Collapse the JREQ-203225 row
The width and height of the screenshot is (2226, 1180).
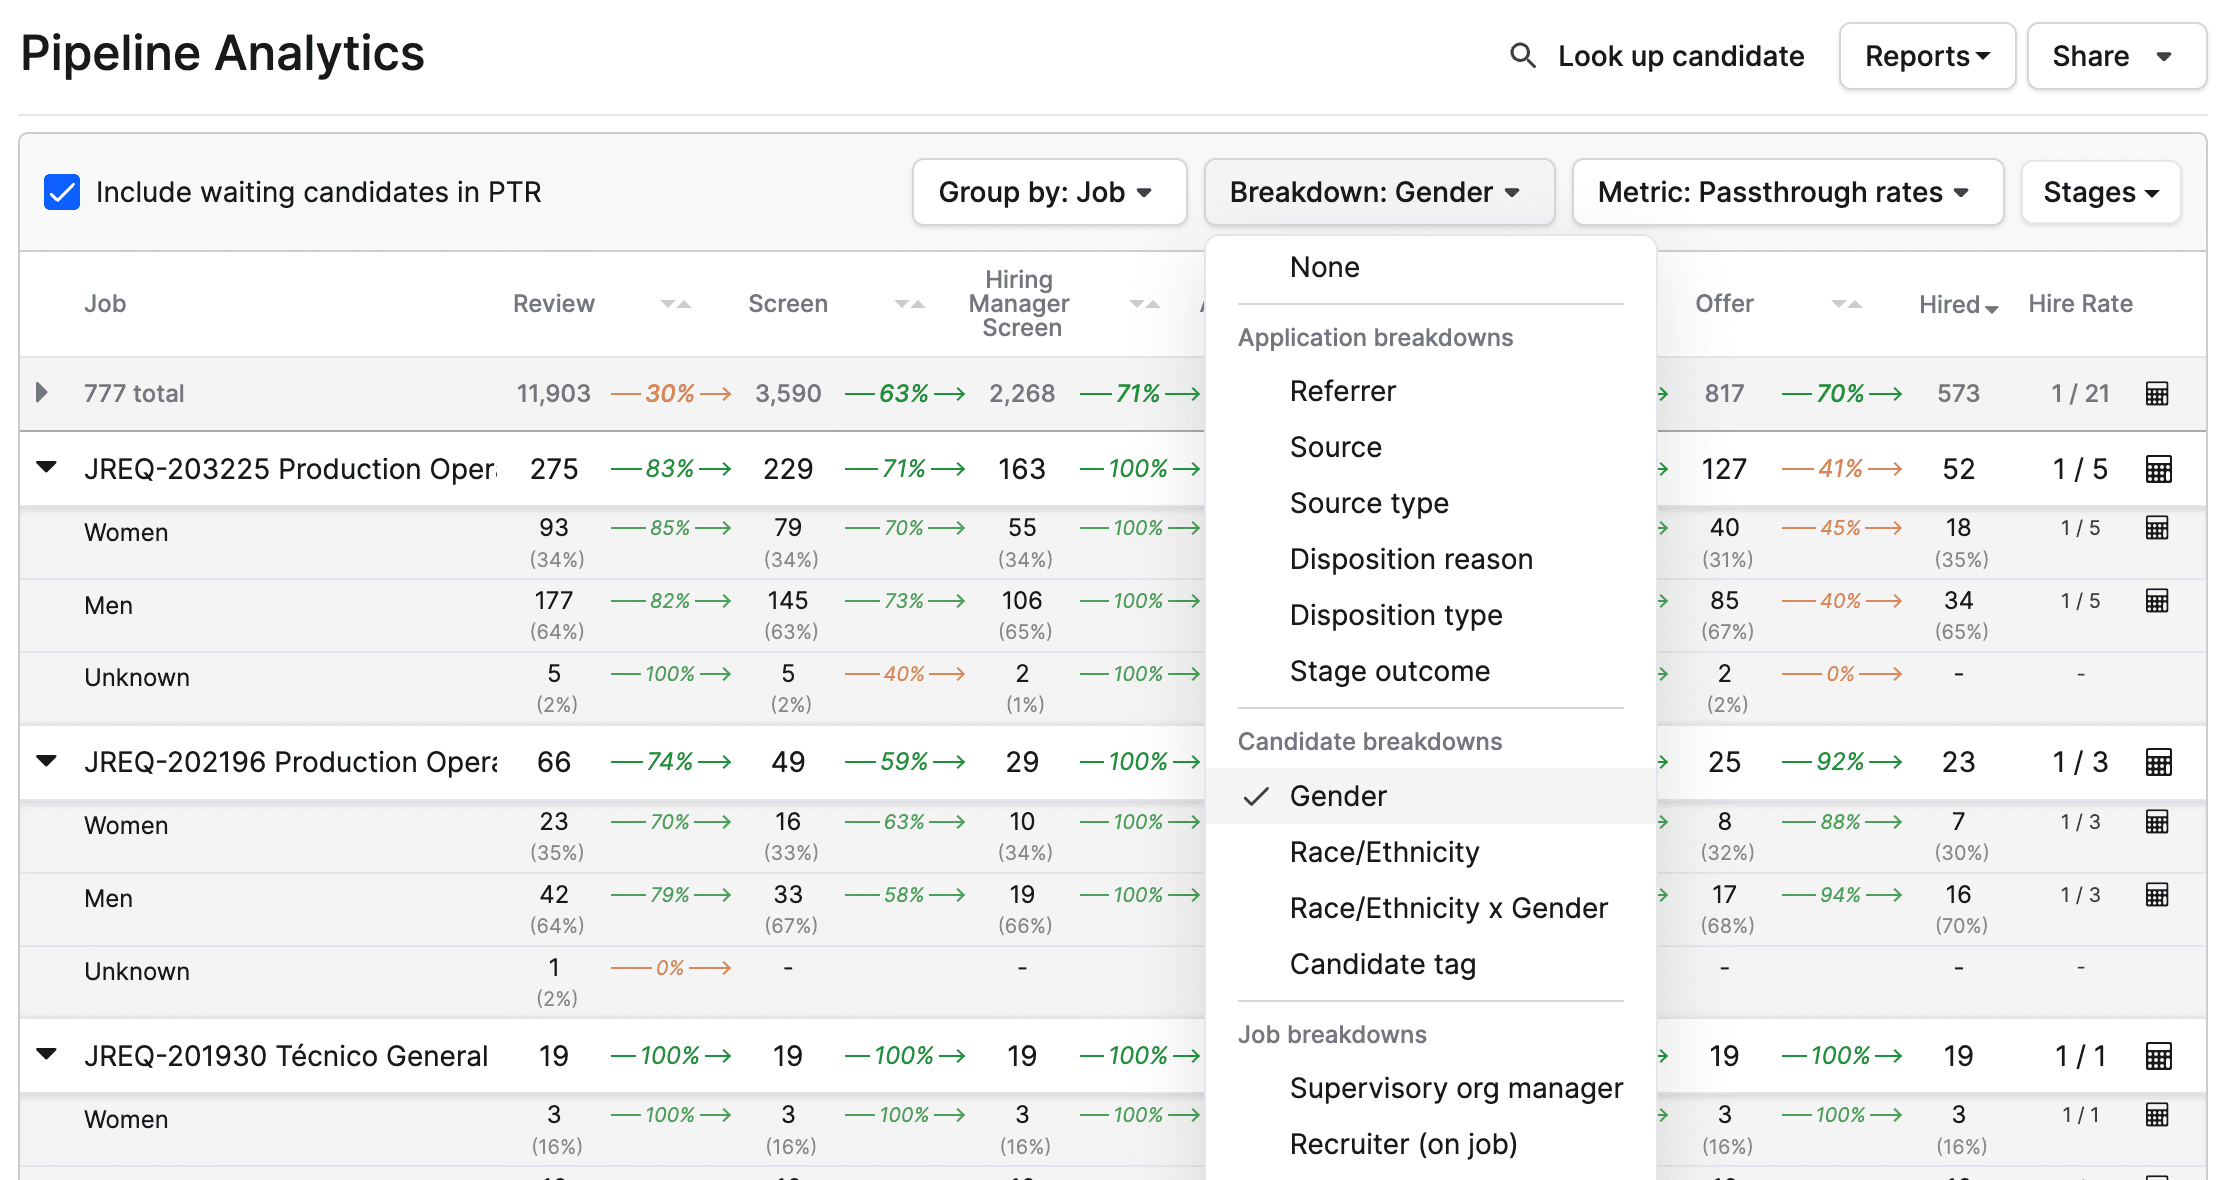tap(46, 467)
